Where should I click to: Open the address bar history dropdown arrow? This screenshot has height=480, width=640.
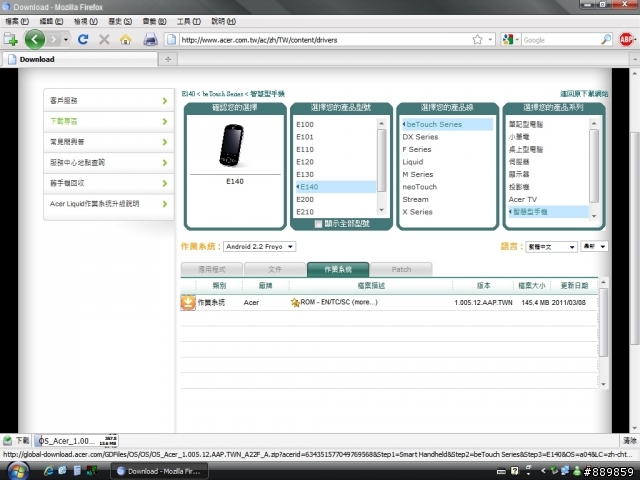(490, 40)
